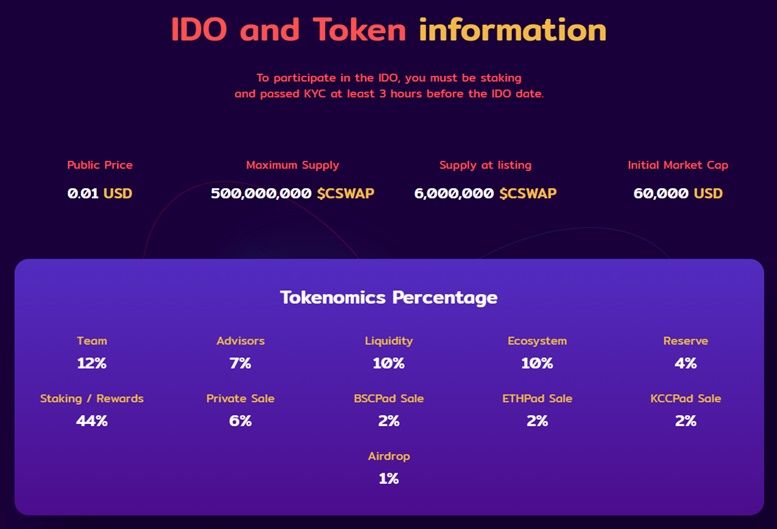777x529 pixels.
Task: Select the Reserve 4% allocation
Action: pos(685,353)
